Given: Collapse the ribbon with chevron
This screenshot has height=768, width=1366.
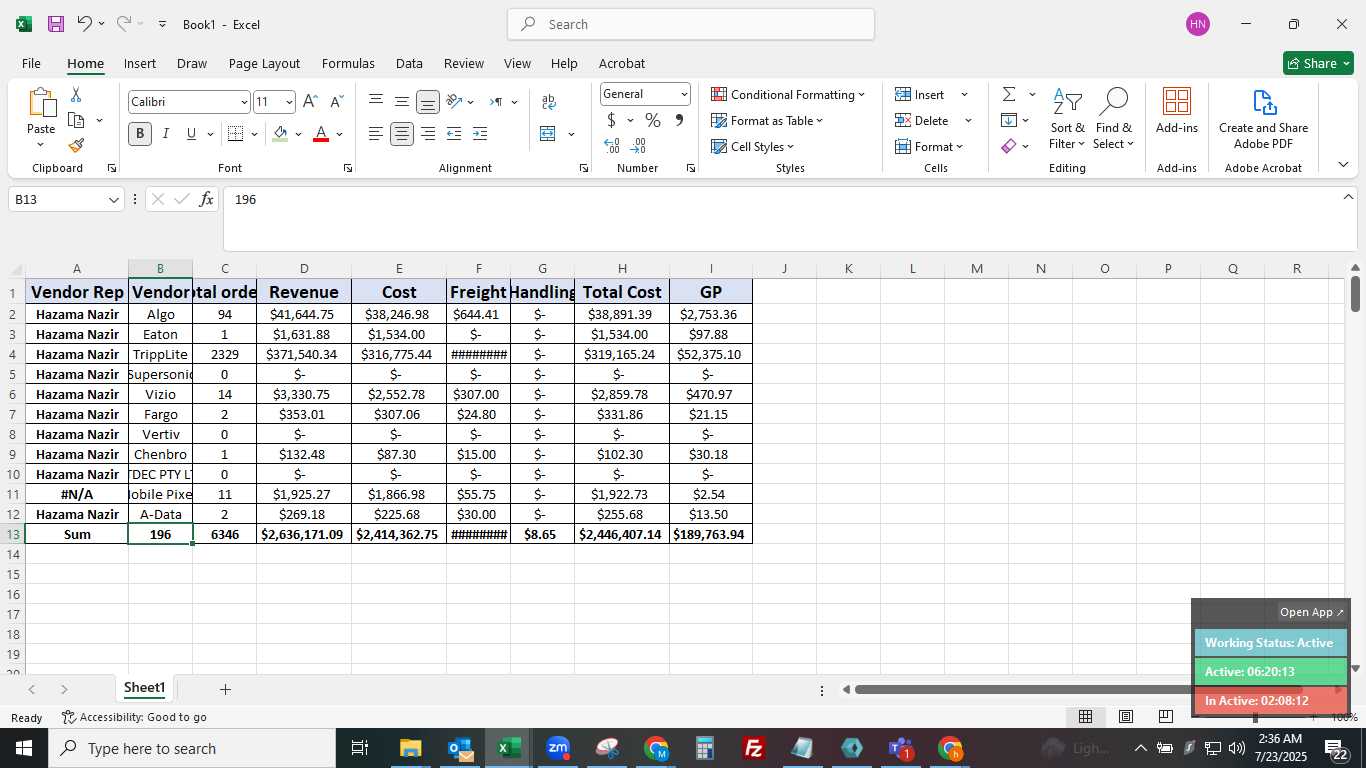Looking at the screenshot, I should tap(1343, 164).
